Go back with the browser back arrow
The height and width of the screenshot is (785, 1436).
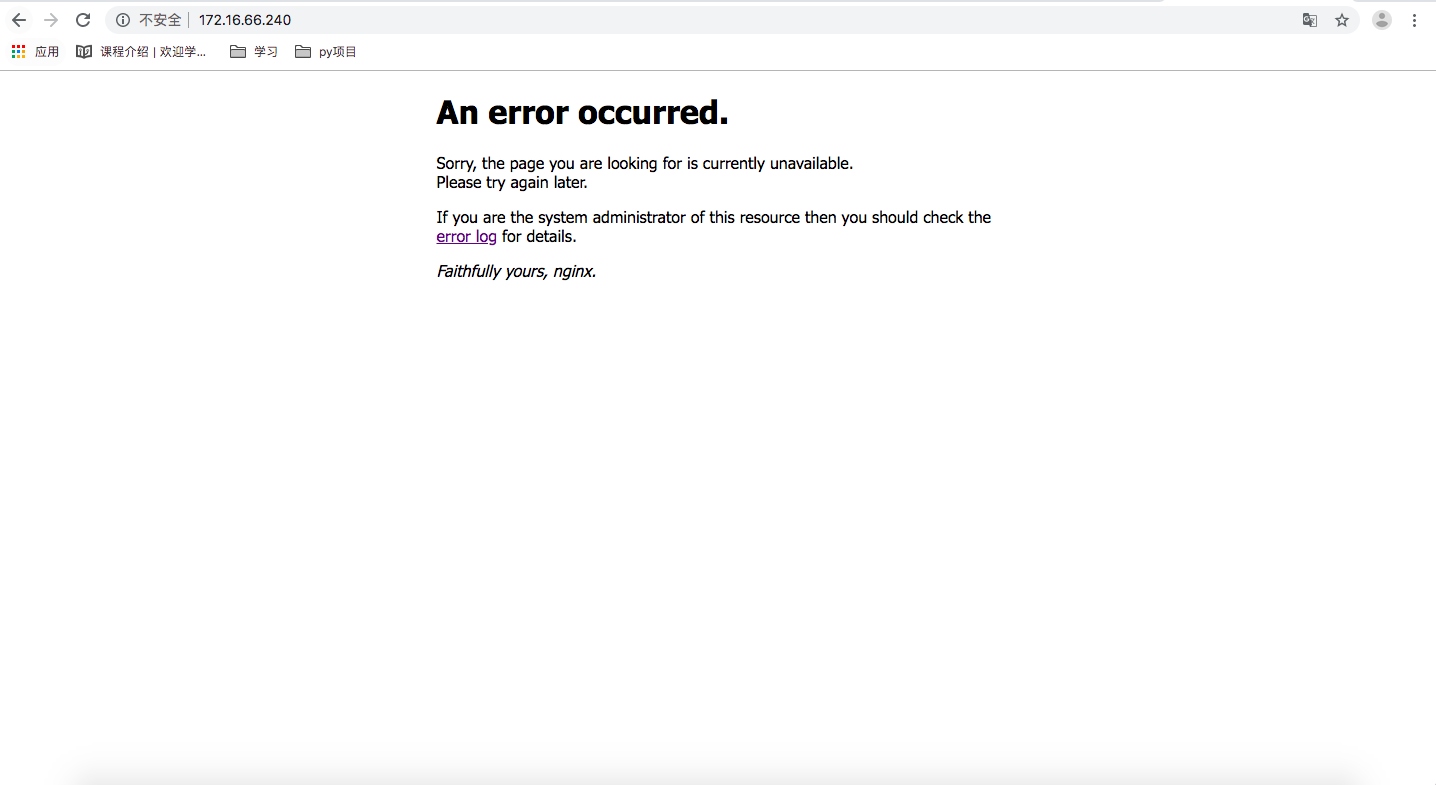[19, 20]
